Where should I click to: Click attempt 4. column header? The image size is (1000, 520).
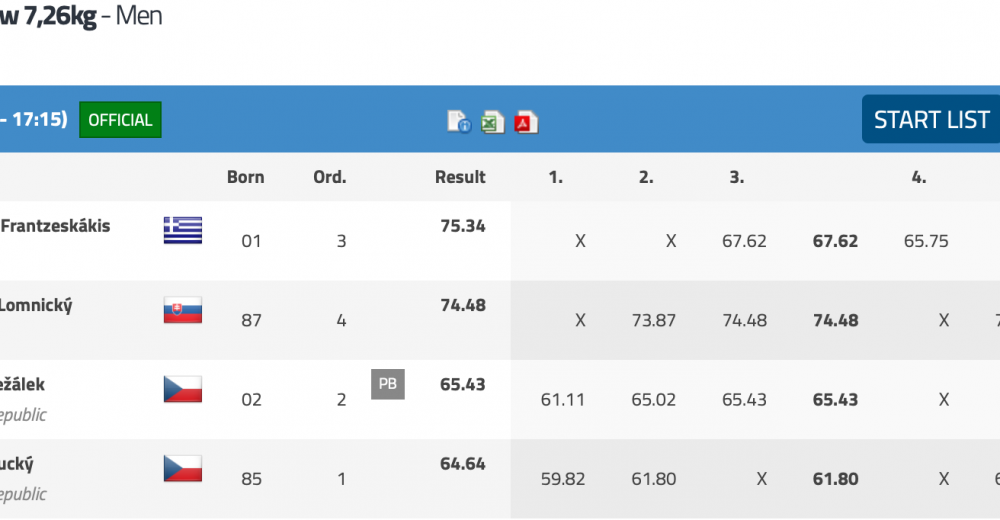[x=918, y=177]
